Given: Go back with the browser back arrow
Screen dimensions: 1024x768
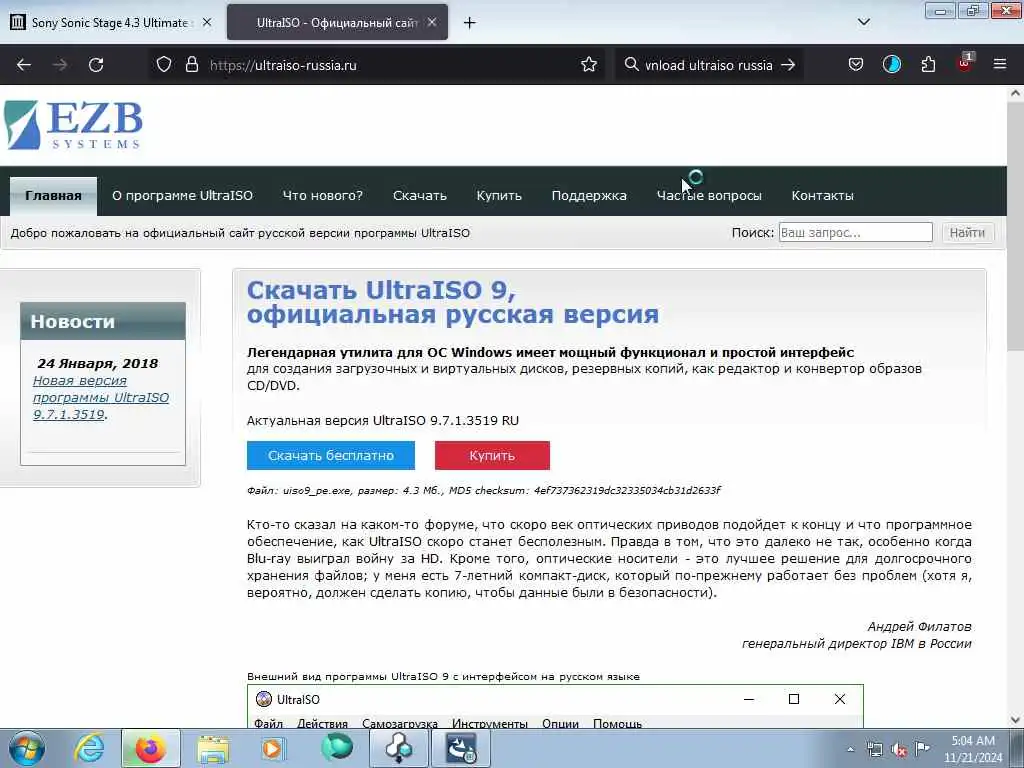Looking at the screenshot, I should click(24, 65).
